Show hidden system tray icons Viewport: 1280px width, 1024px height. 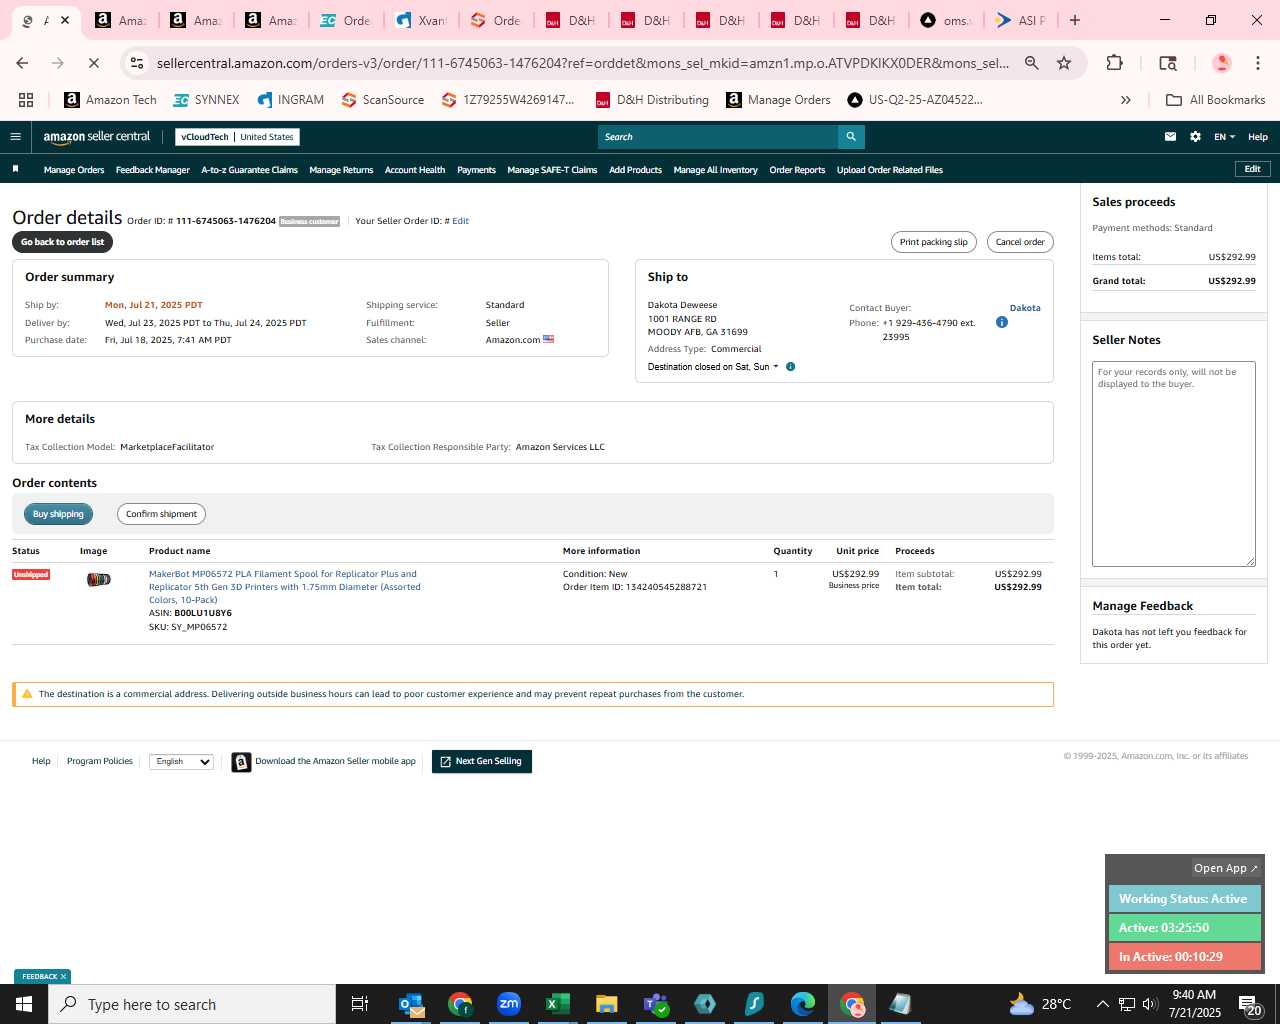tap(1102, 1004)
